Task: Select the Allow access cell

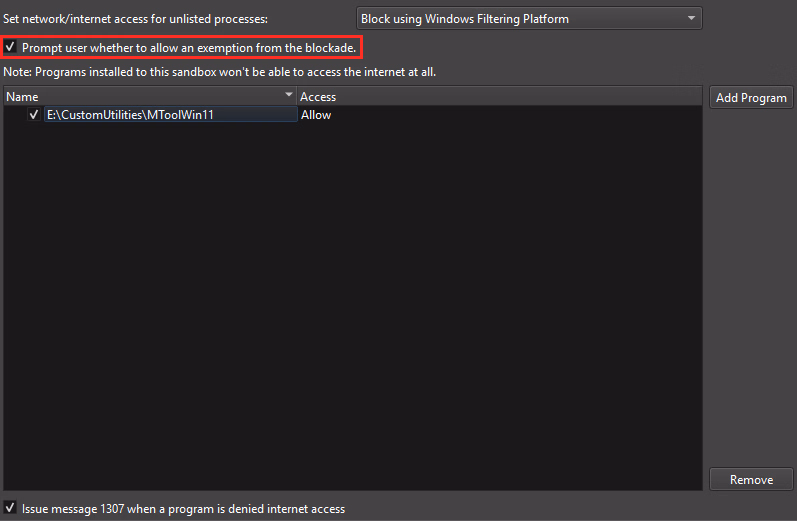Action: coord(316,115)
